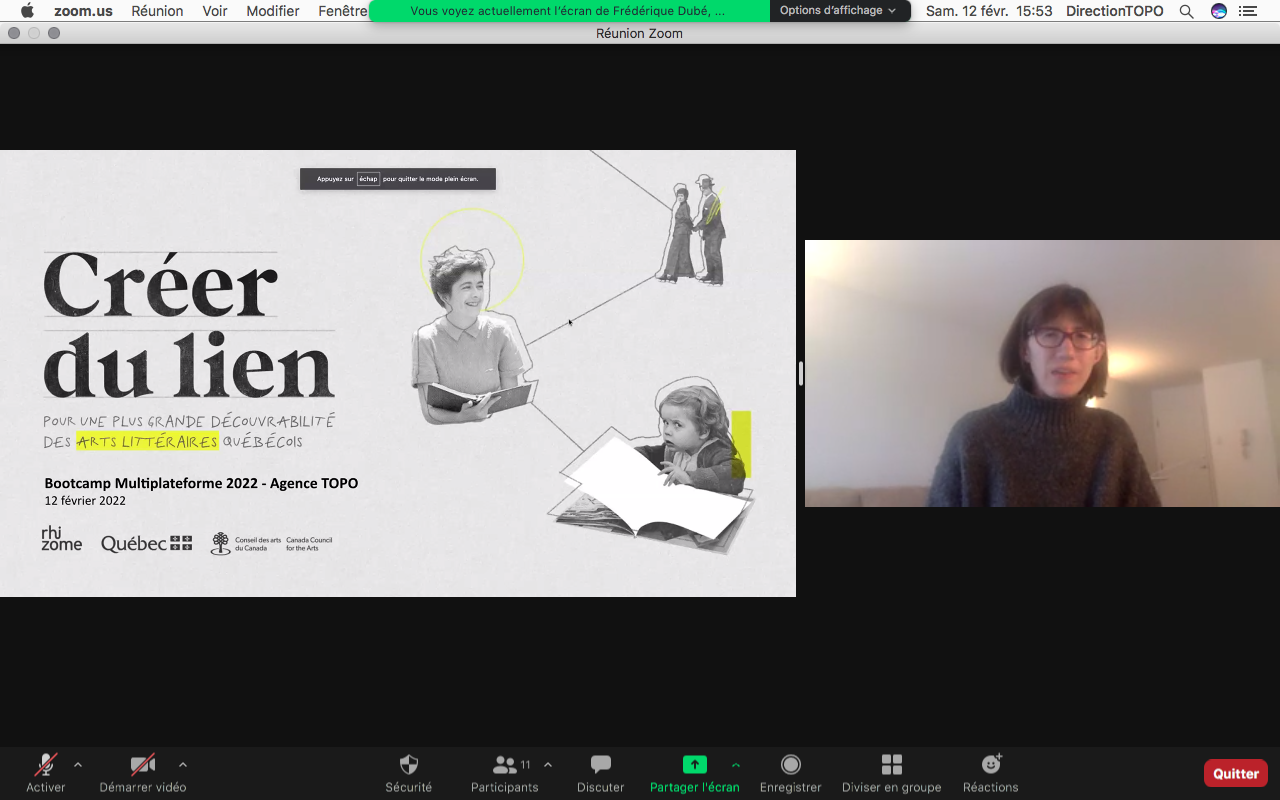Click the Spotlight search magnifier icon
The image size is (1280, 800).
pos(1186,11)
